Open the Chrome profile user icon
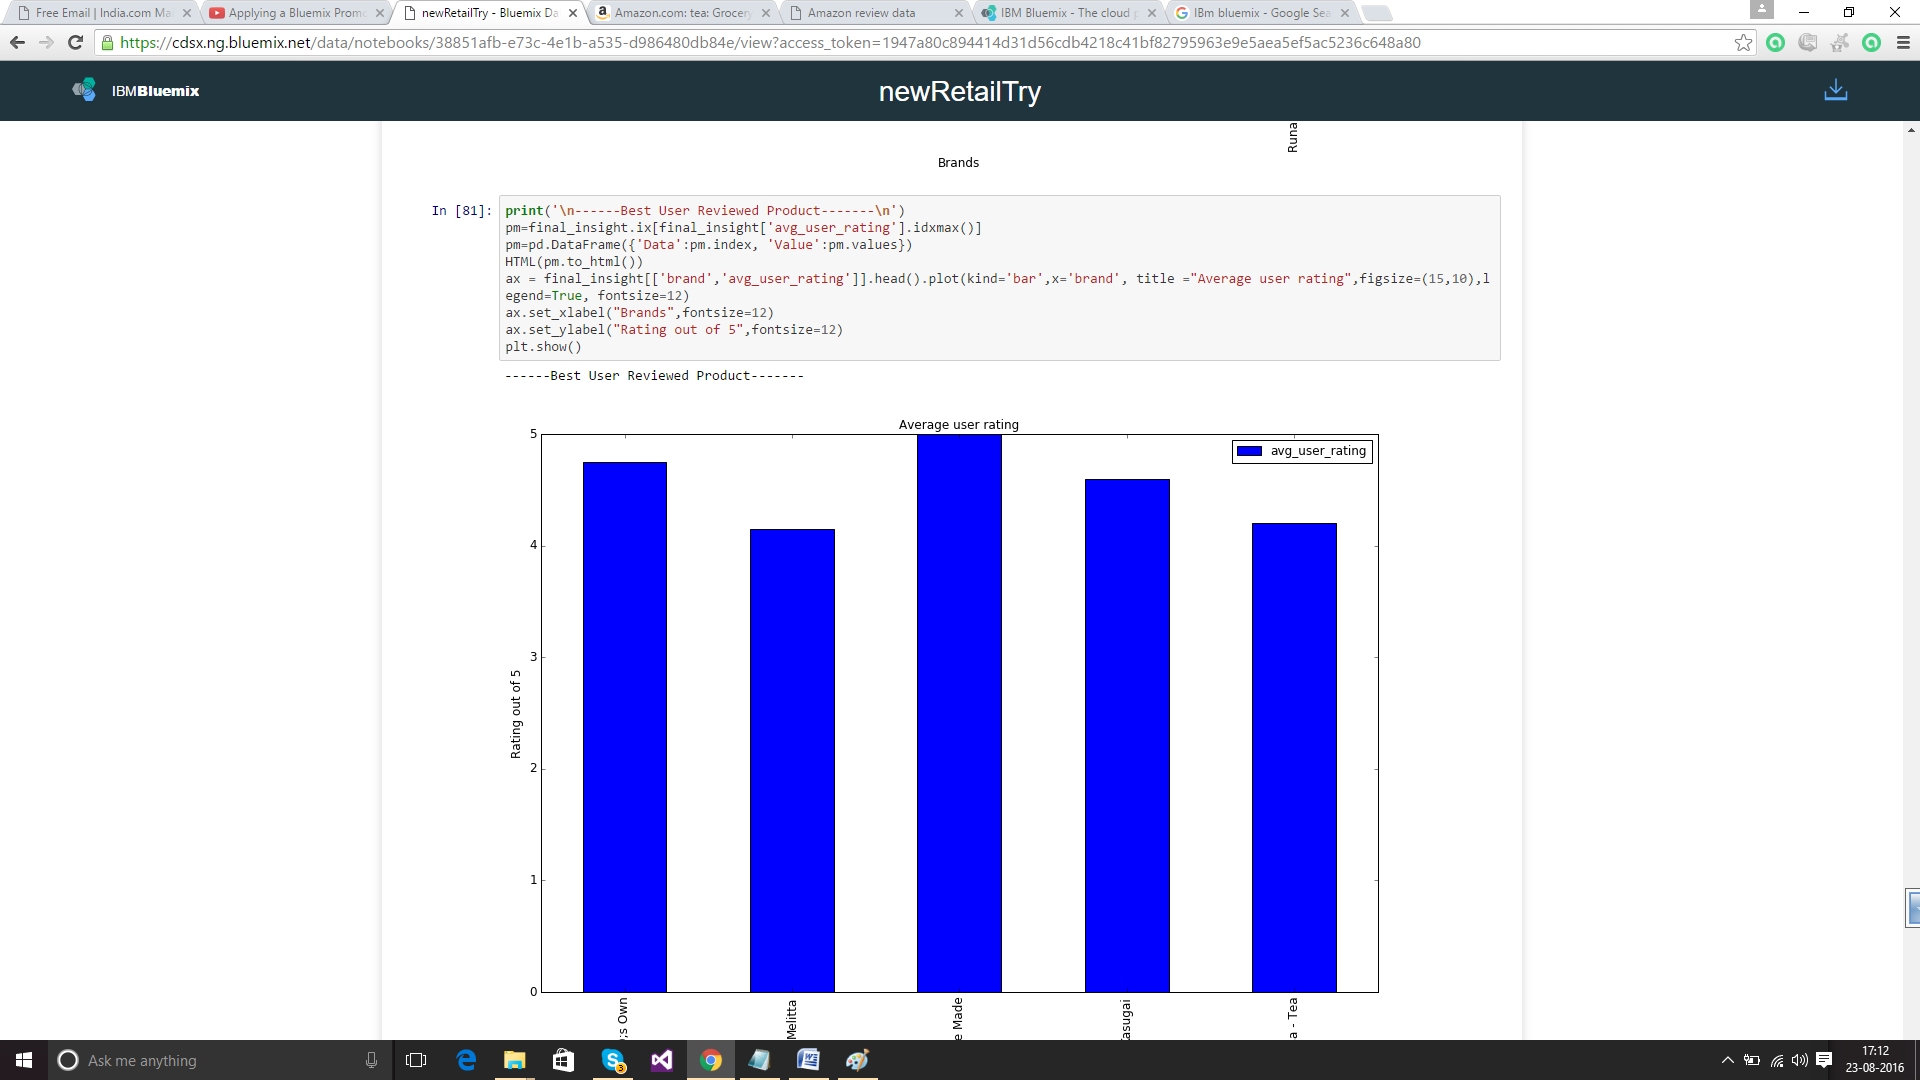The height and width of the screenshot is (1080, 1920). [1761, 11]
